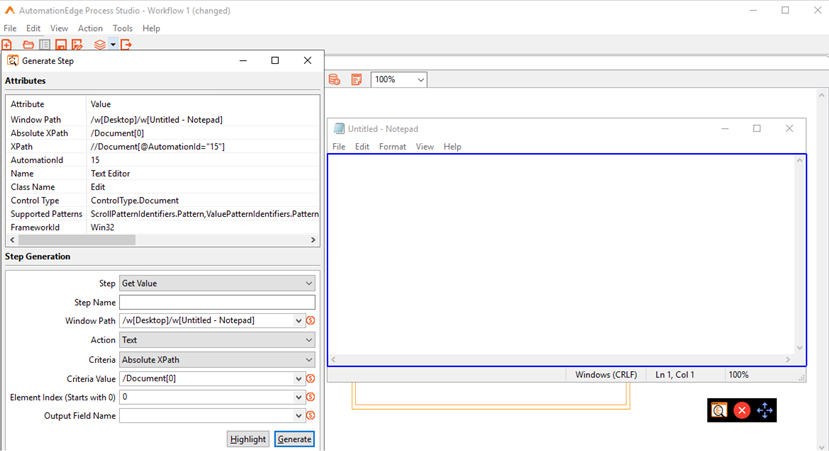The width and height of the screenshot is (829, 451).
Task: Open the Action menu
Action: coord(90,29)
